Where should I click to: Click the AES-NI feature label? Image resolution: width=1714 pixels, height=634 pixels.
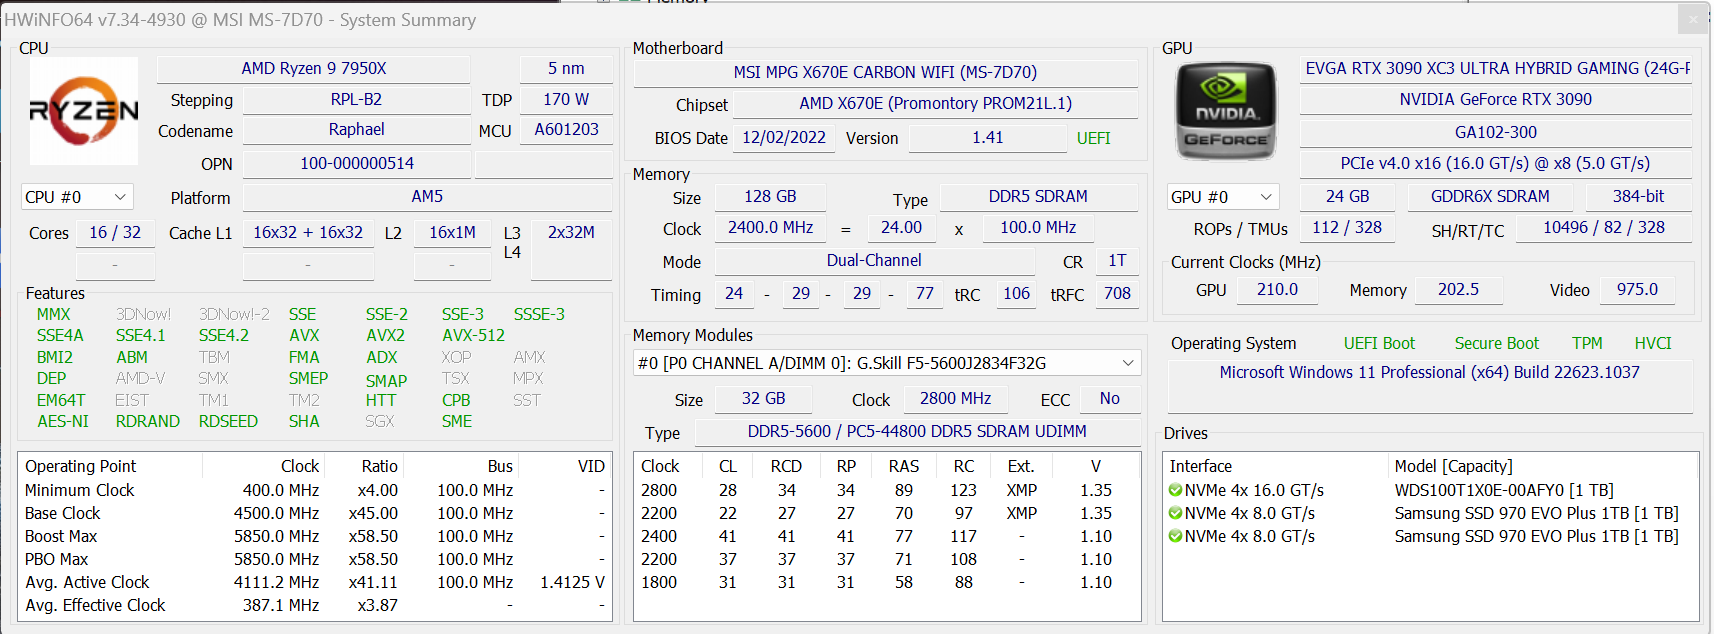pos(63,422)
